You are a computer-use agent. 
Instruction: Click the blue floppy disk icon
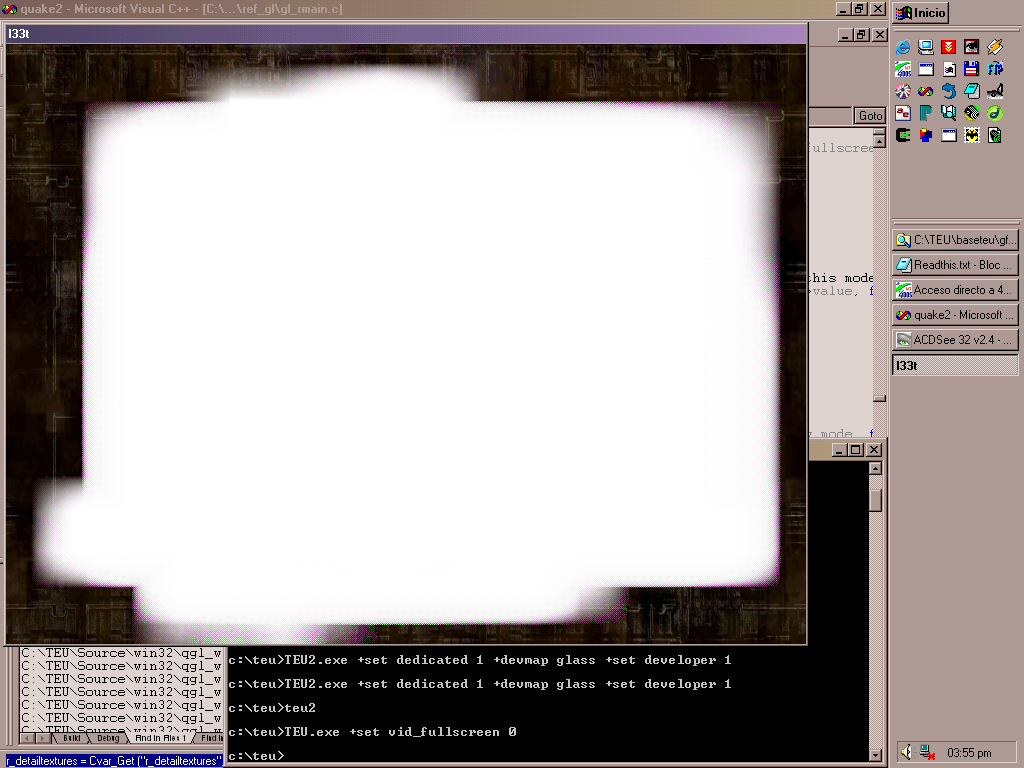pos(971,69)
